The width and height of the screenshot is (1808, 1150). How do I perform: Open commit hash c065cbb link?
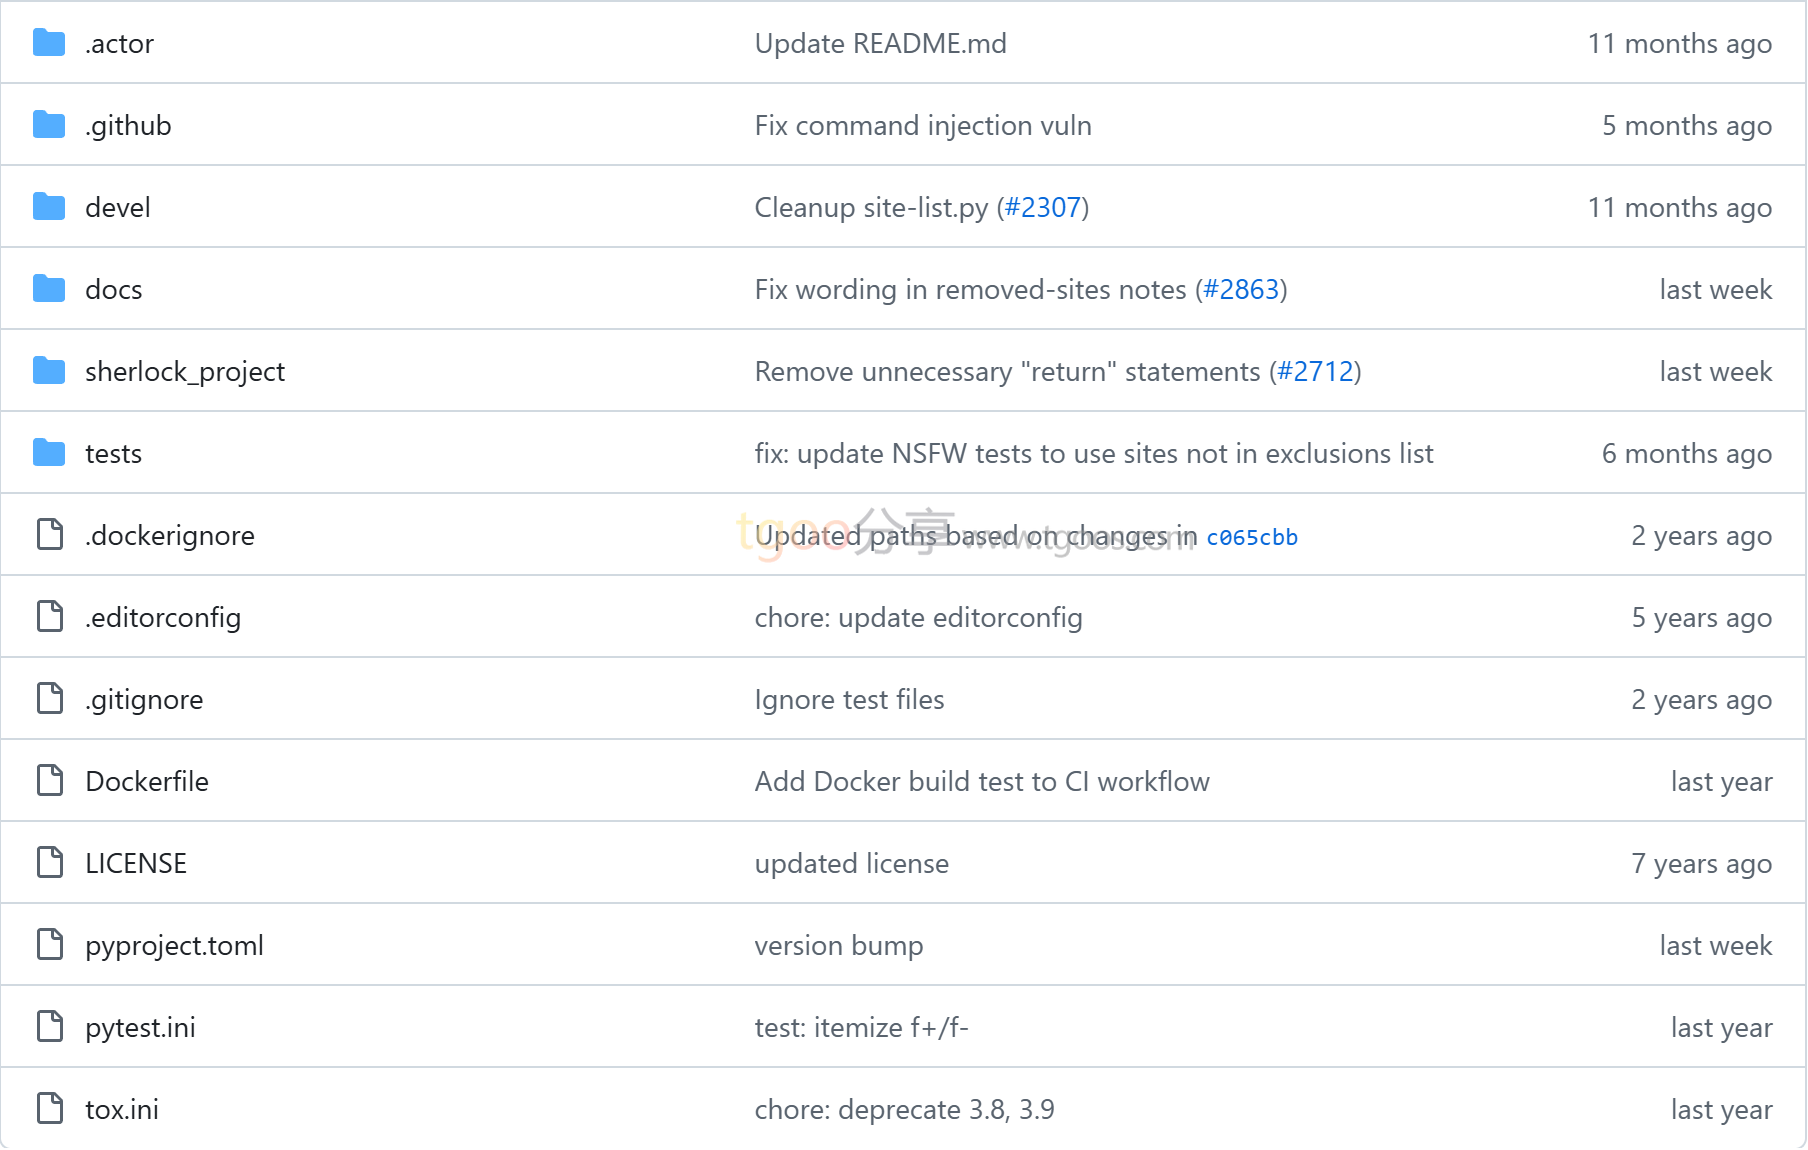pos(1252,537)
